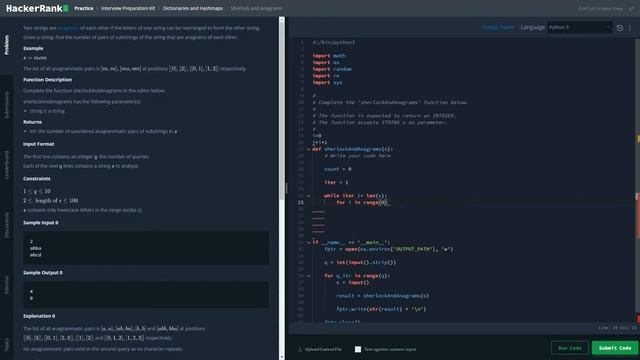Click the 'import math' code line
Screen dimensions: 640x360
[329, 56]
